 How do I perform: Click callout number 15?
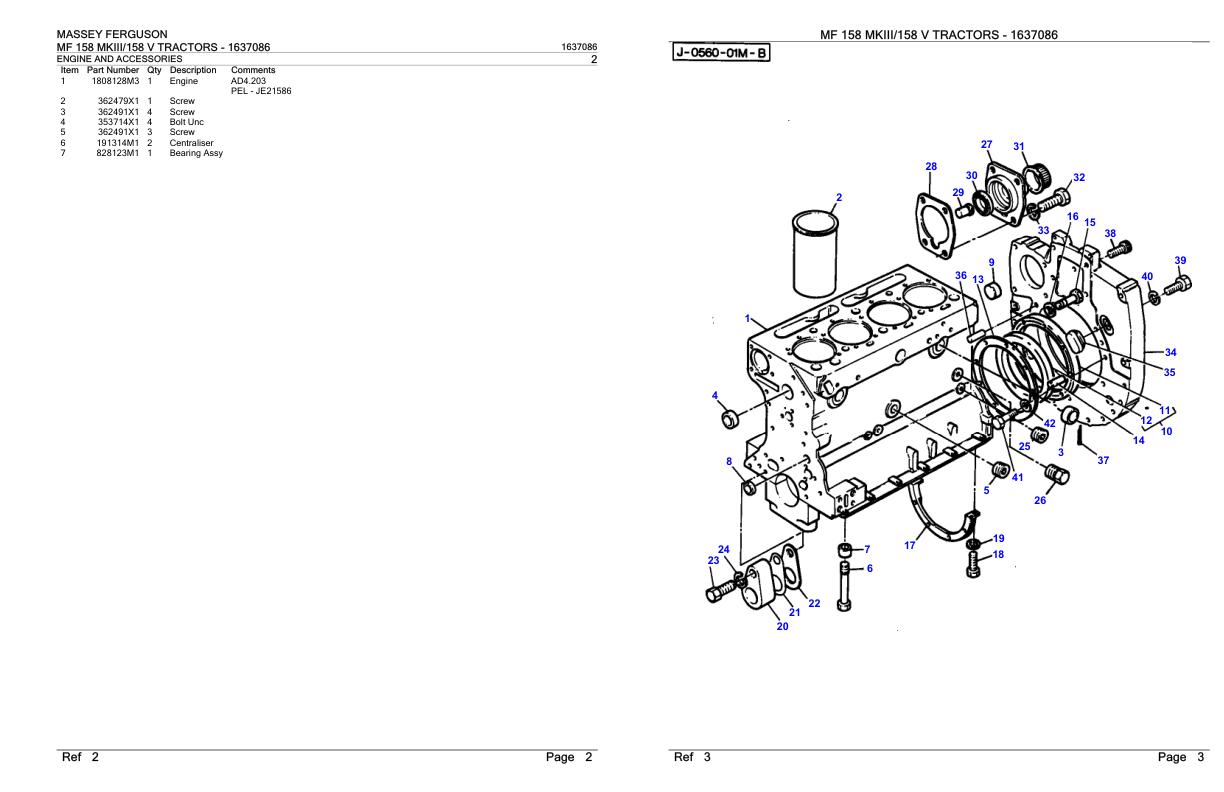pos(1089,223)
